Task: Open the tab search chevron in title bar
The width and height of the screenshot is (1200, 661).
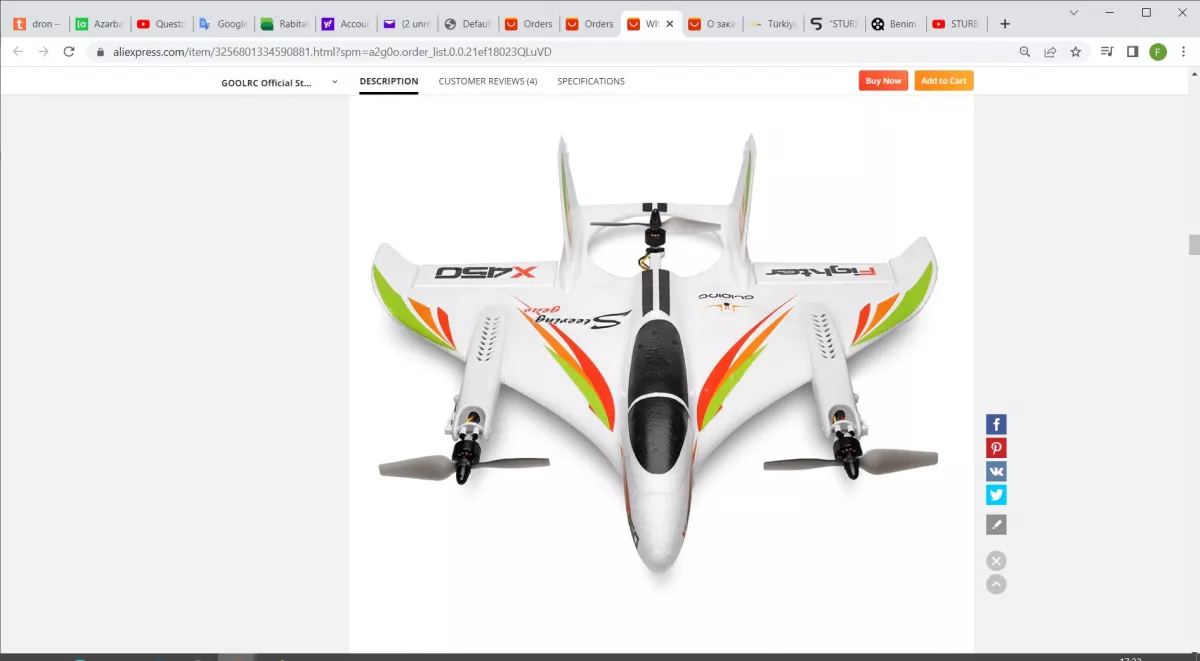Action: [1074, 12]
